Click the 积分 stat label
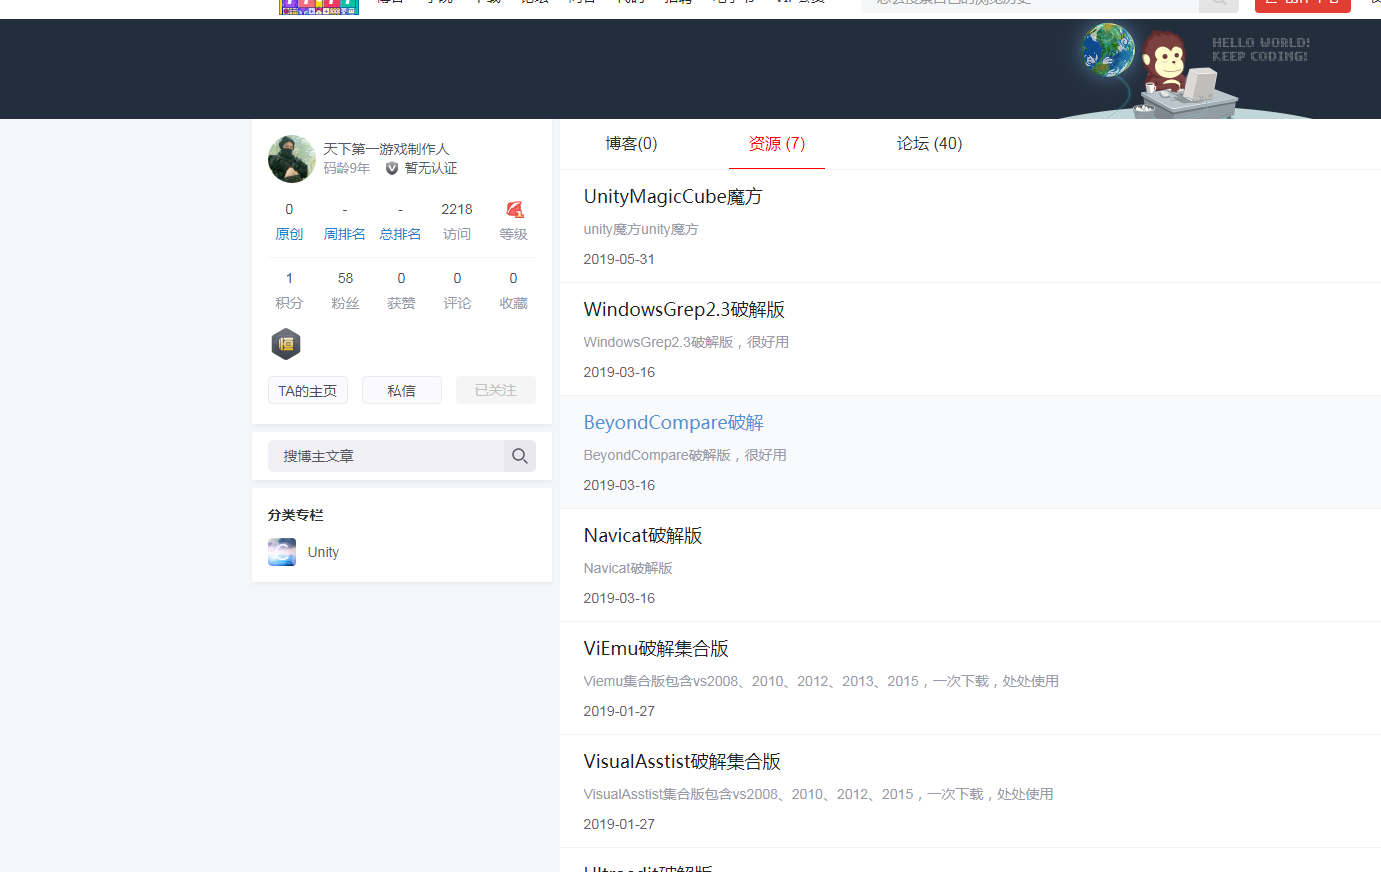1381x872 pixels. 289,303
